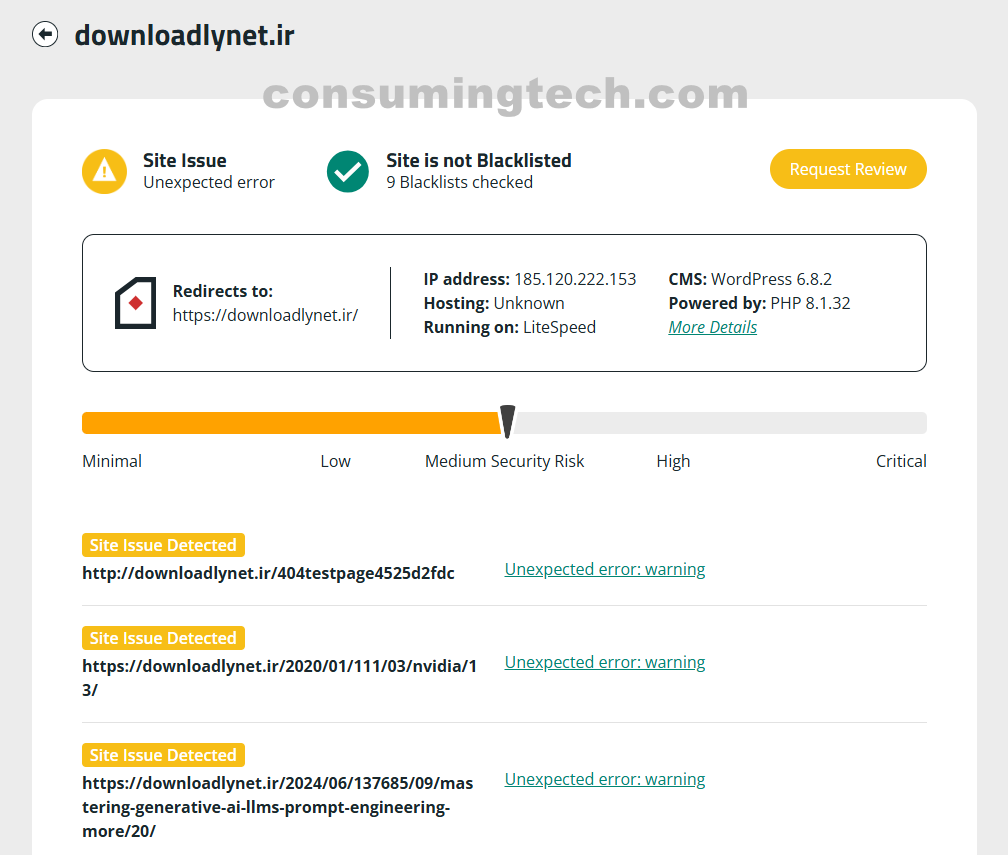This screenshot has width=1008, height=855.
Task: Click the yellow warning triangle icon
Action: (x=104, y=171)
